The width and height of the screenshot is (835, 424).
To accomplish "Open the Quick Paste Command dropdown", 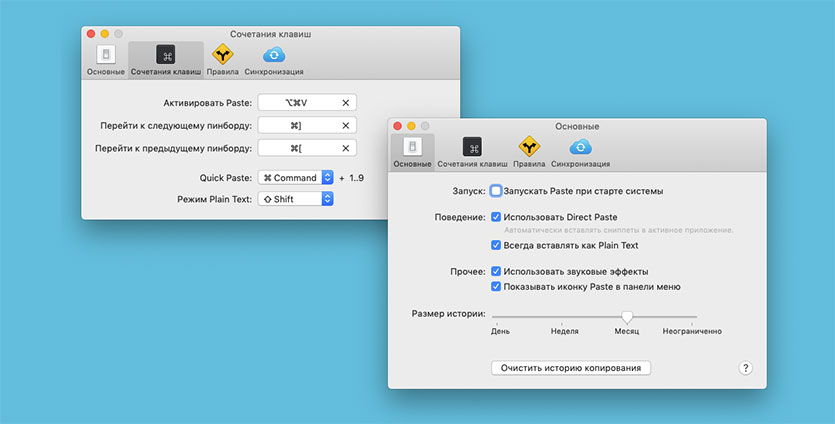I will pyautogui.click(x=295, y=177).
